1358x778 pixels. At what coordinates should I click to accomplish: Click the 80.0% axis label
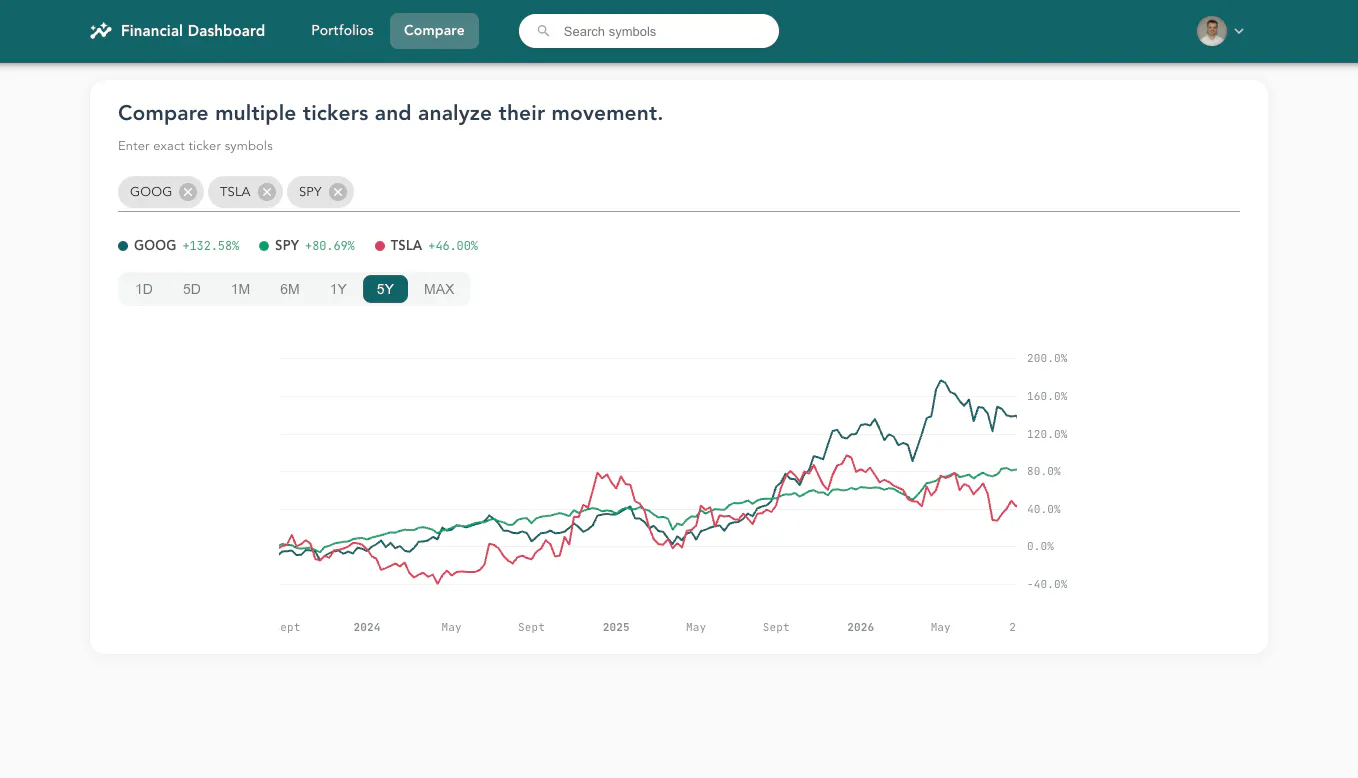click(x=1044, y=471)
